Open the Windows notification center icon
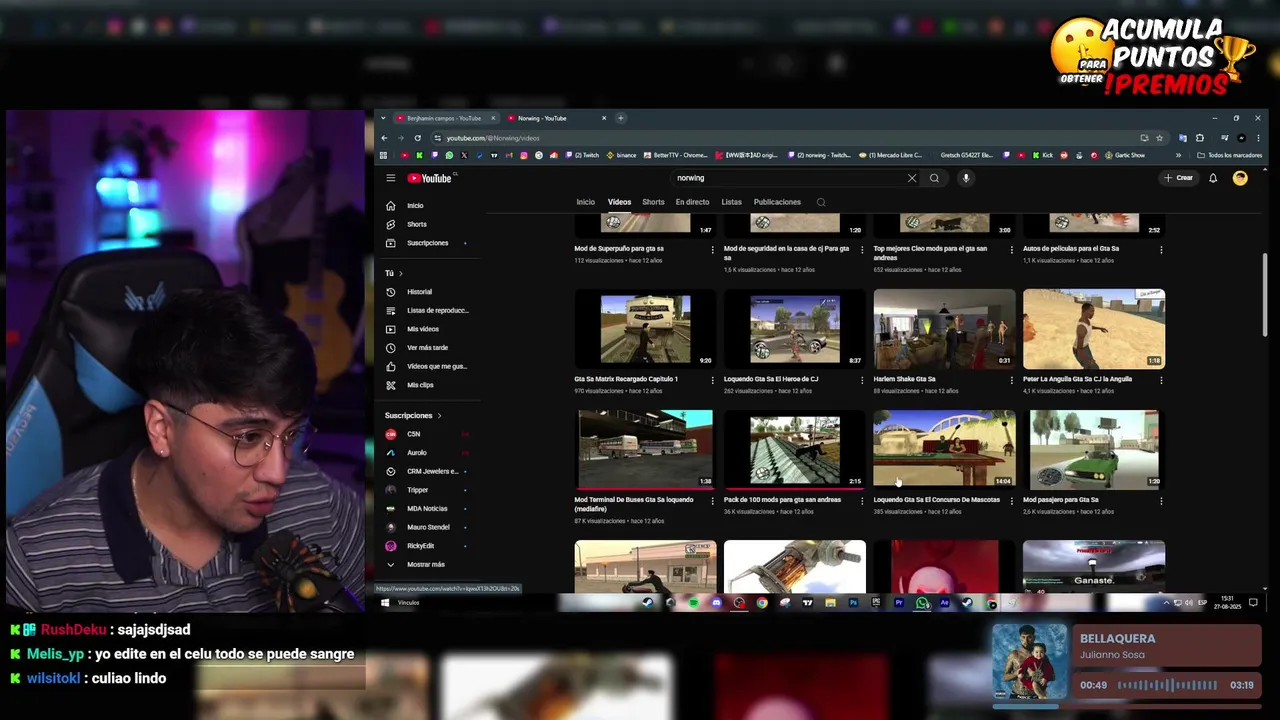Screen dimensions: 1280x720 [1252, 603]
